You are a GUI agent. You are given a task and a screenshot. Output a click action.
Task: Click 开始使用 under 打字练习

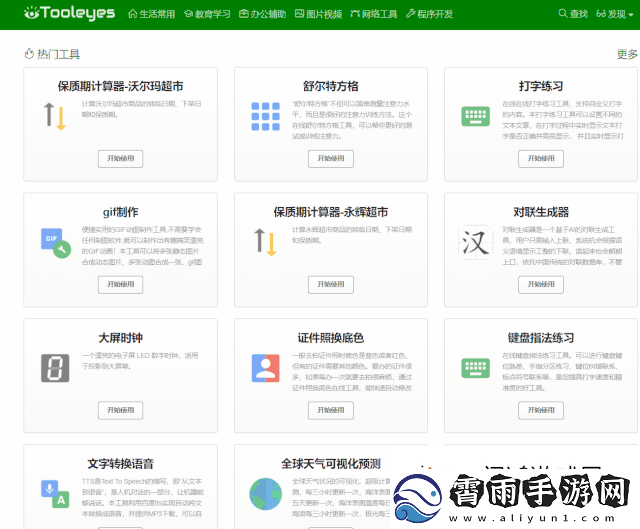(541, 159)
